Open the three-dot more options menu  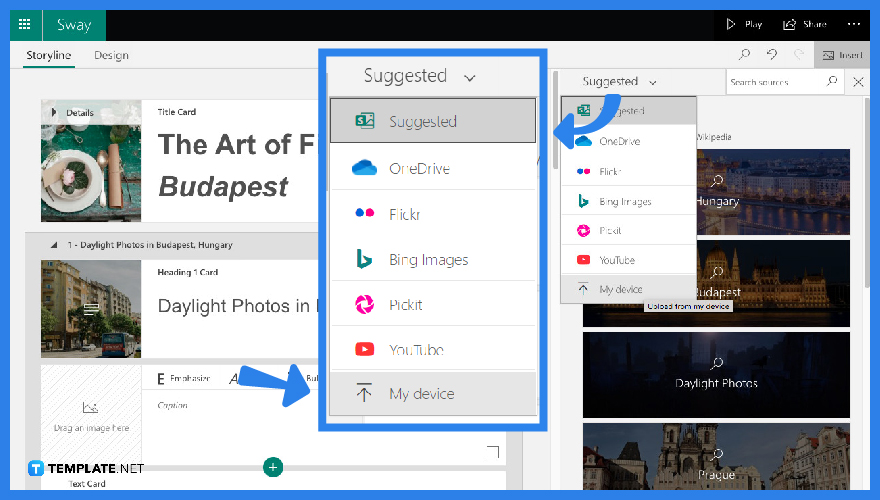click(854, 24)
